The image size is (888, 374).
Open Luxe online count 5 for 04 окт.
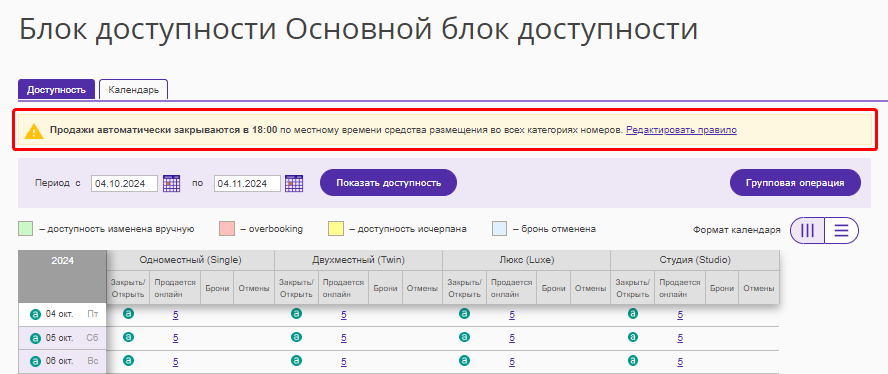[x=512, y=315]
